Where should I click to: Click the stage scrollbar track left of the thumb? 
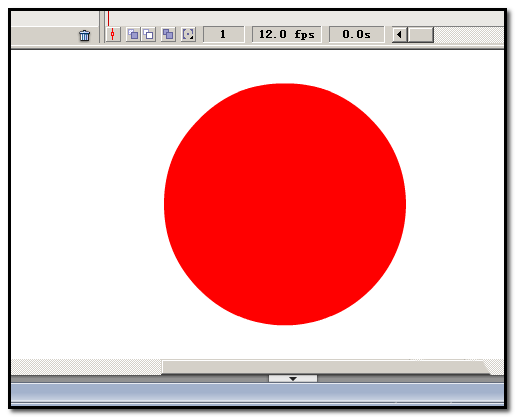click(86, 367)
